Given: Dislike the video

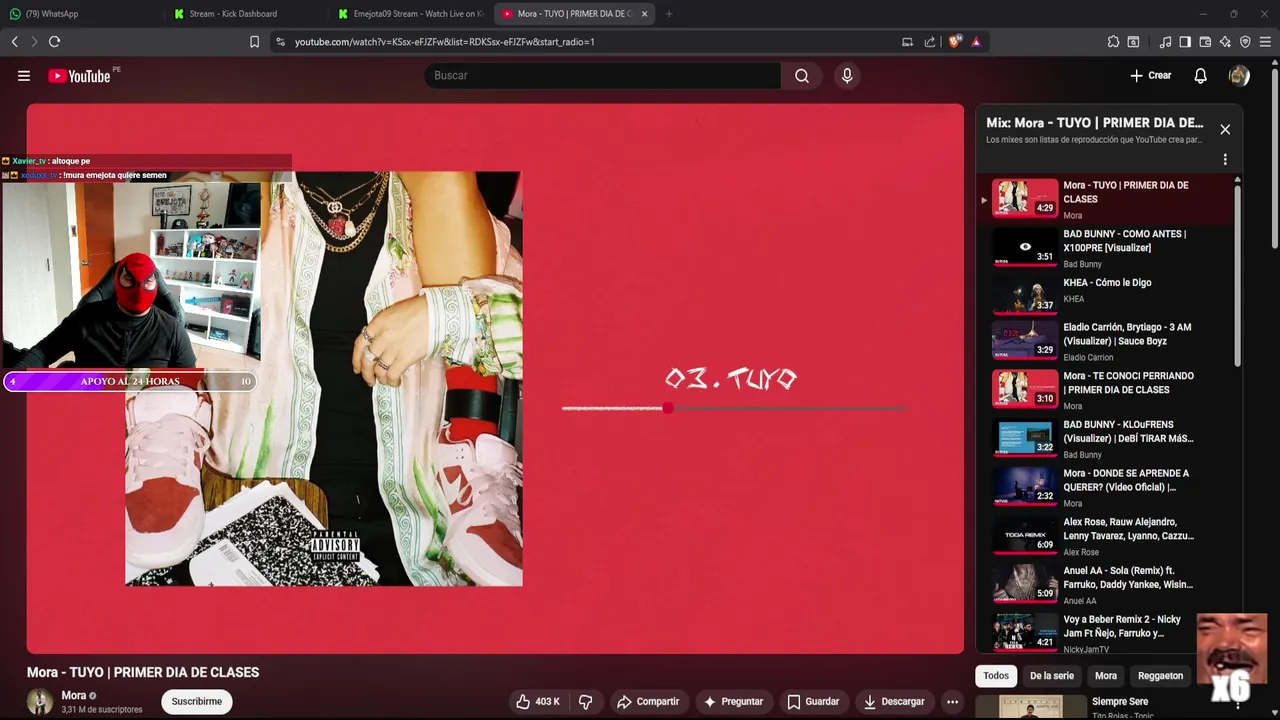Looking at the screenshot, I should [586, 702].
